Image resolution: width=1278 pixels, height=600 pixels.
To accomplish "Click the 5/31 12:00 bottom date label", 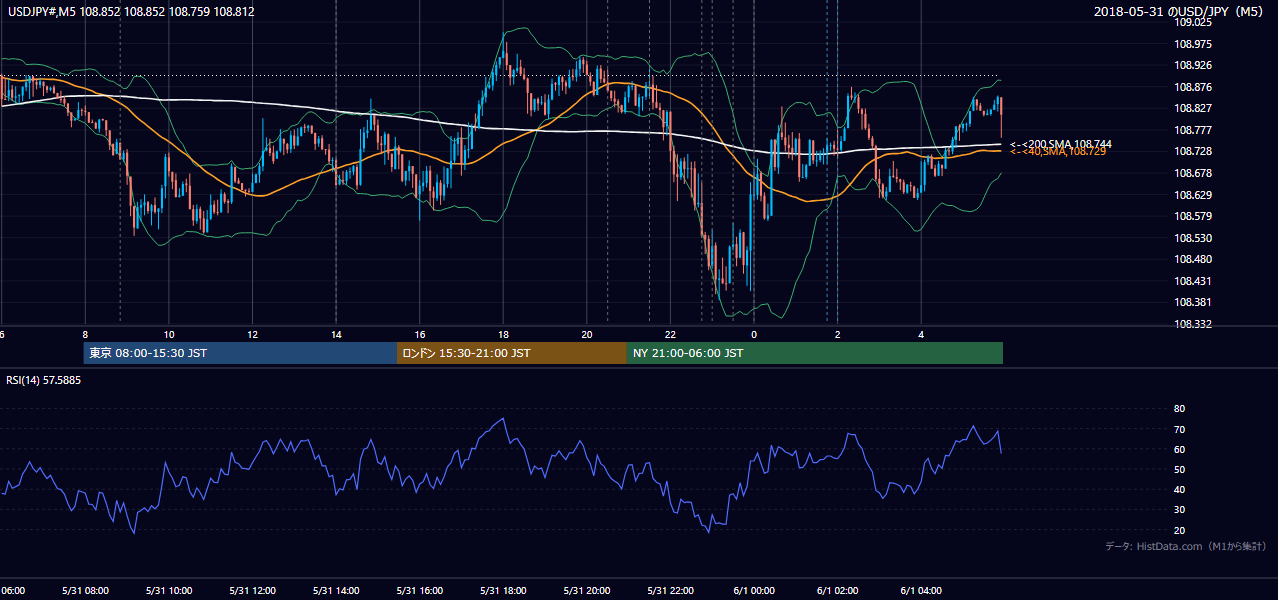I will 252,590.
